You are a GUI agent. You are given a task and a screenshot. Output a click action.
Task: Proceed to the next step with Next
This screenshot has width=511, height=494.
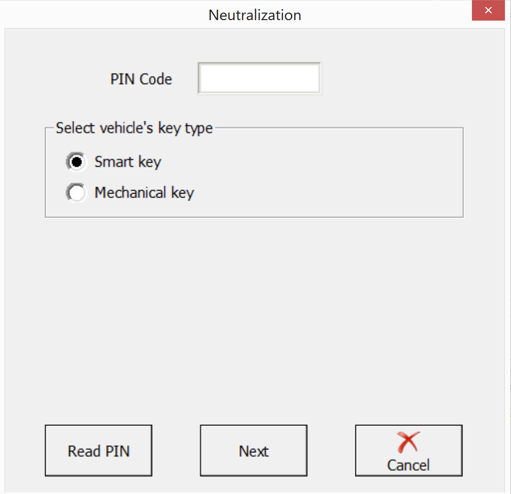(x=254, y=450)
